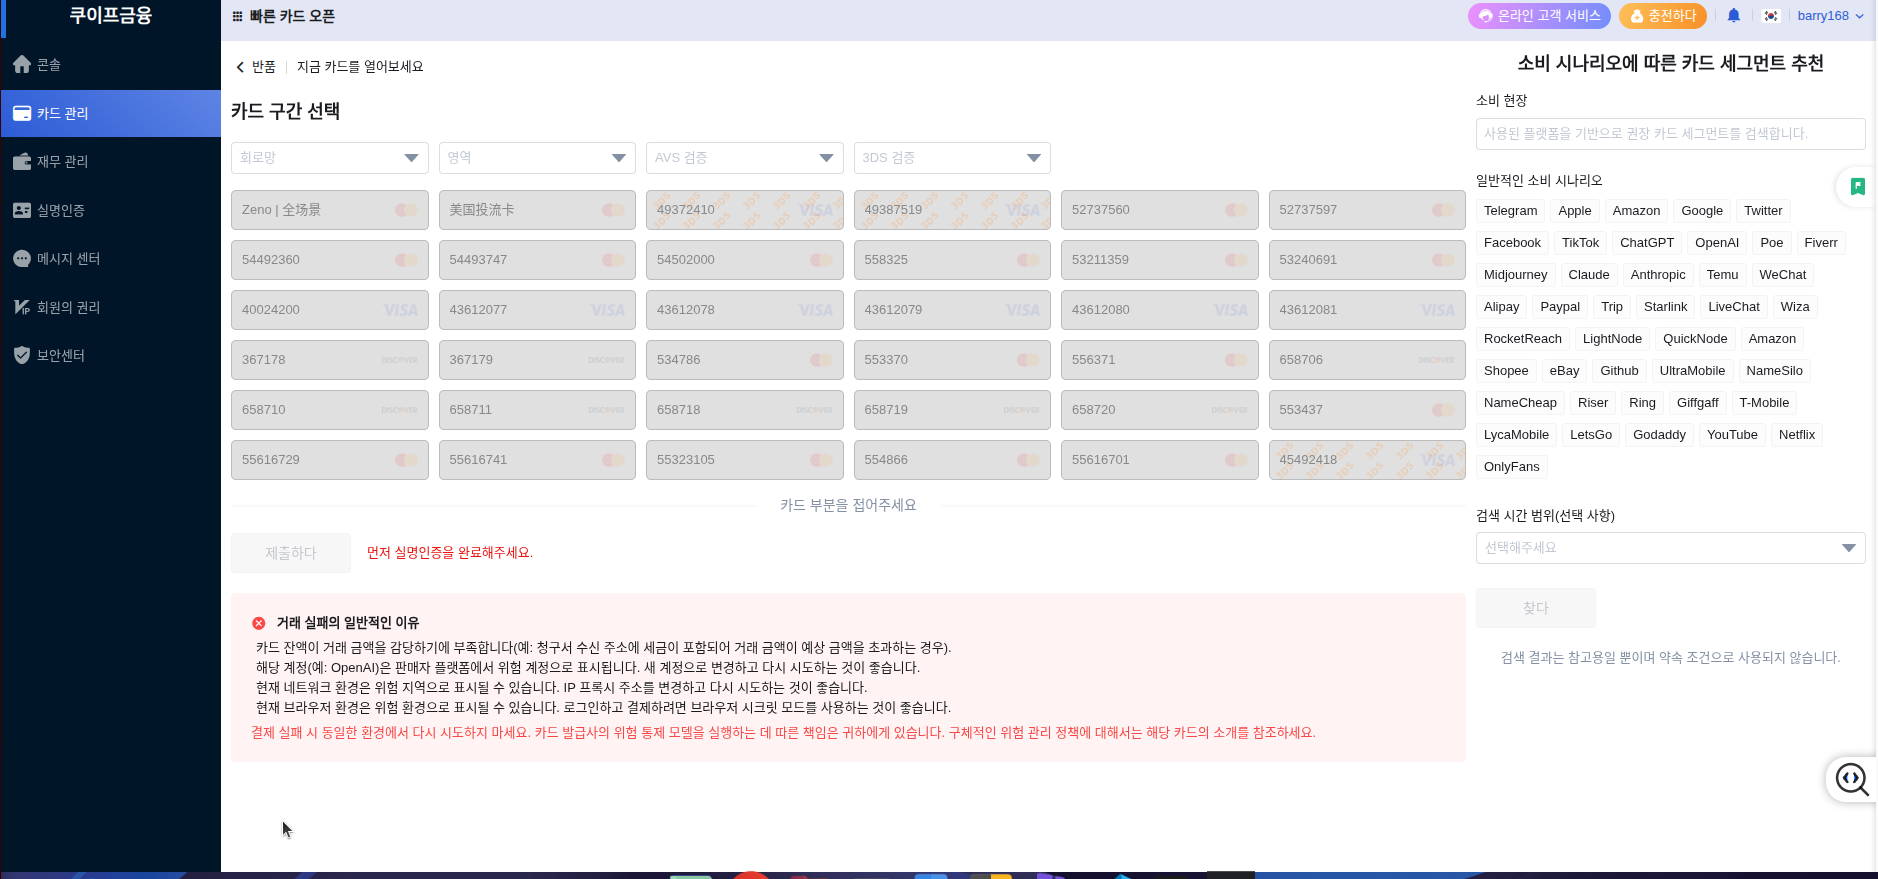Click the VIP icon beside 회원의 권리

pos(22,307)
